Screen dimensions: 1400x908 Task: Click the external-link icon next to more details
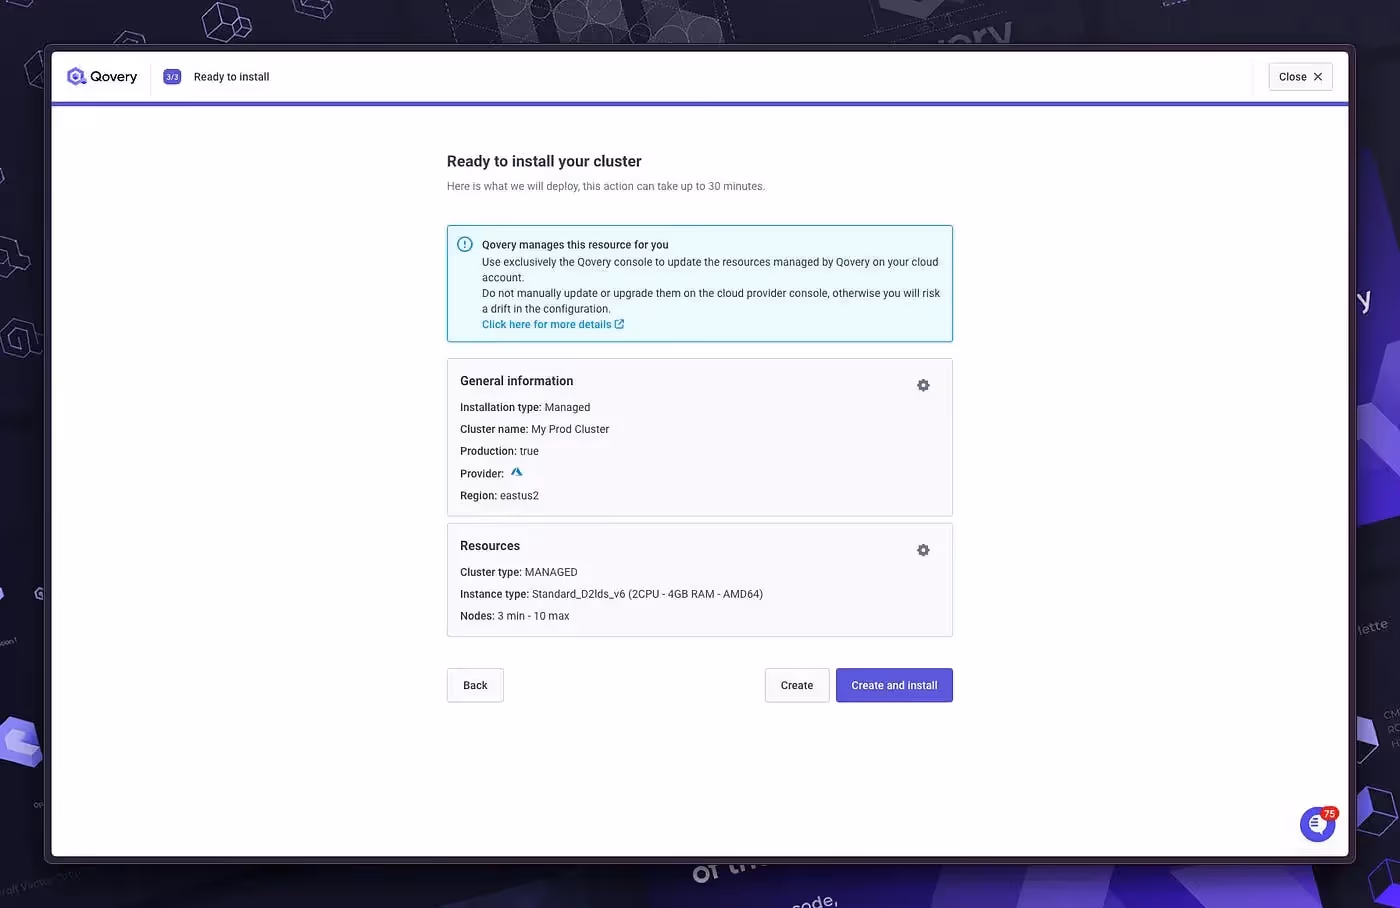(x=620, y=323)
